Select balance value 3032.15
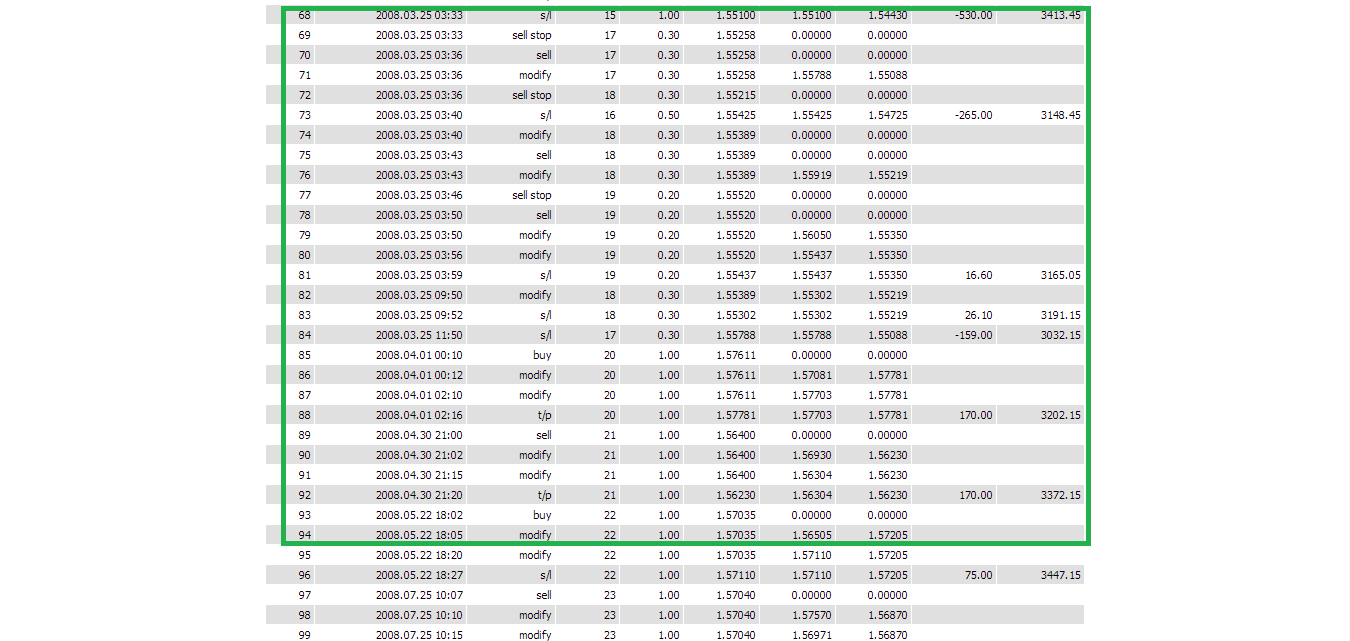 coord(1060,335)
